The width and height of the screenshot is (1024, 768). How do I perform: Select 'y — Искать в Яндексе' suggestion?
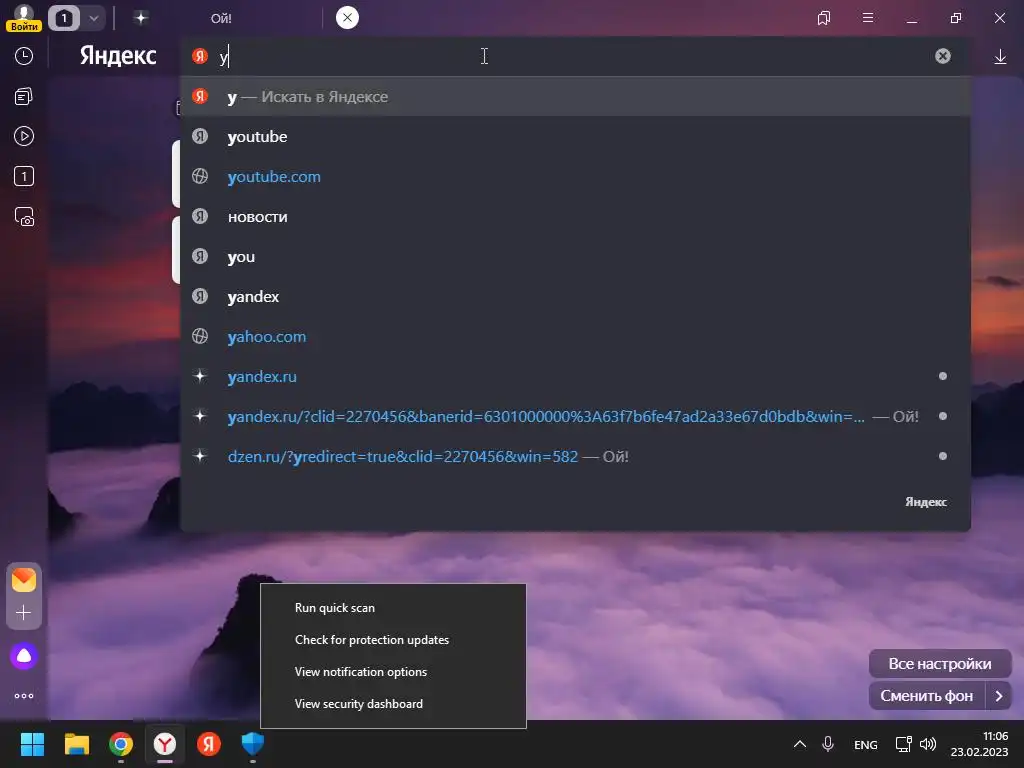[x=575, y=97]
